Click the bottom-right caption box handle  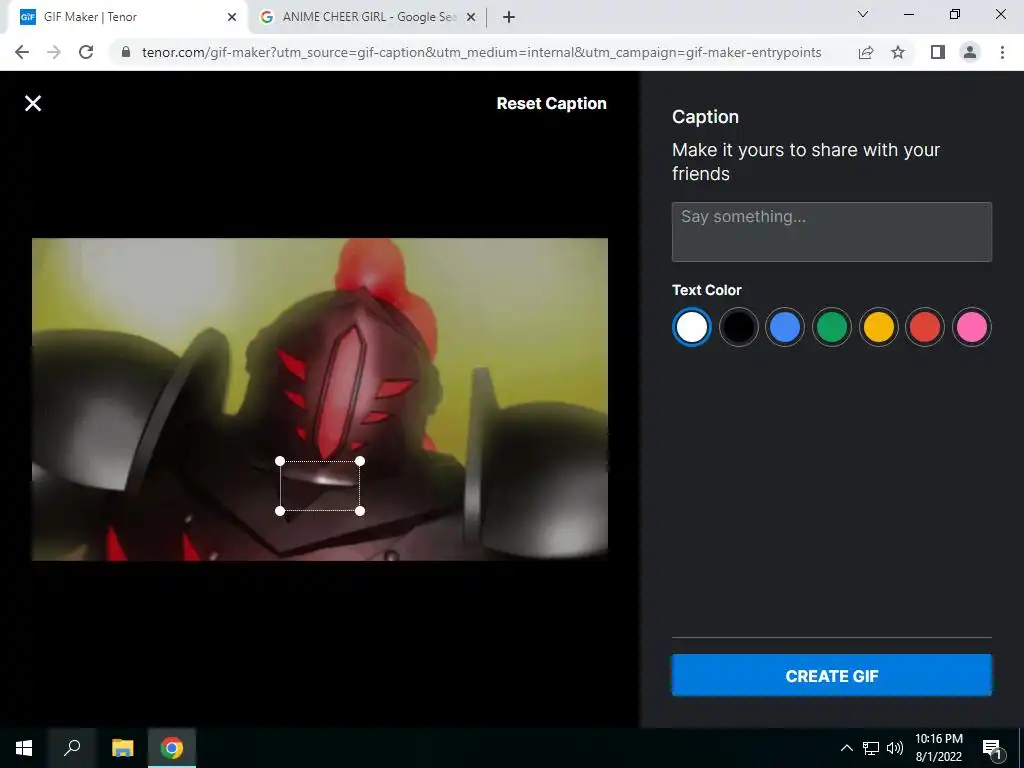tap(360, 511)
